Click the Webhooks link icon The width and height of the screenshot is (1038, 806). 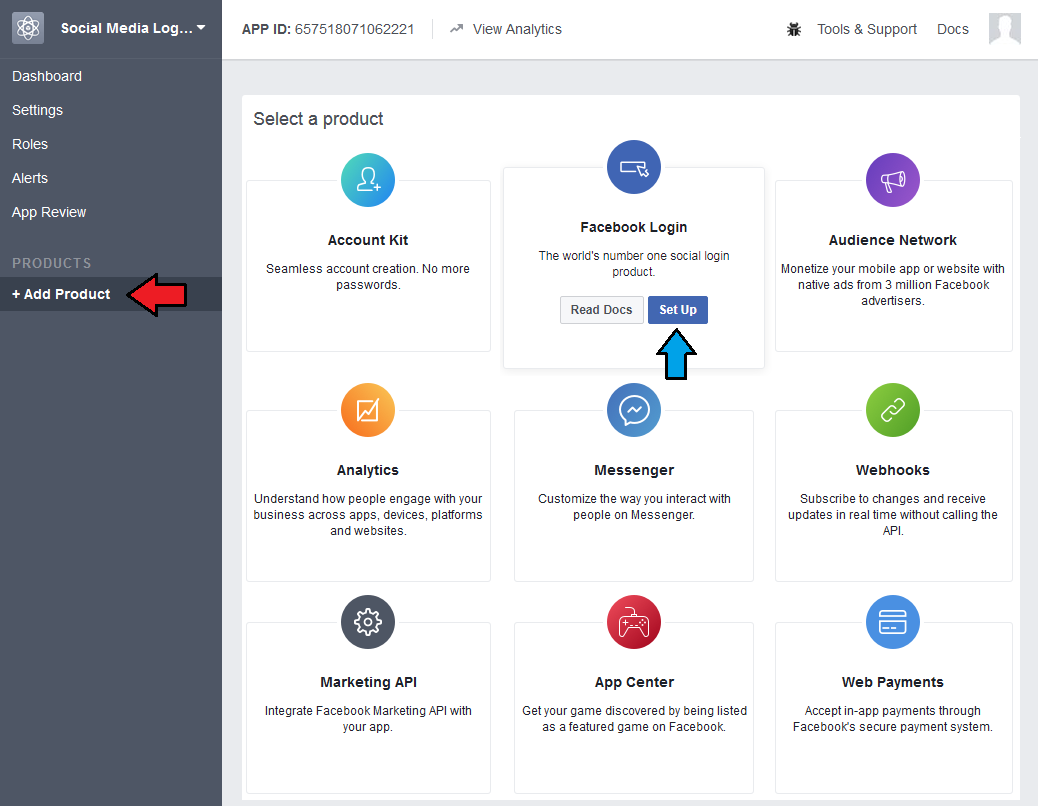click(892, 410)
